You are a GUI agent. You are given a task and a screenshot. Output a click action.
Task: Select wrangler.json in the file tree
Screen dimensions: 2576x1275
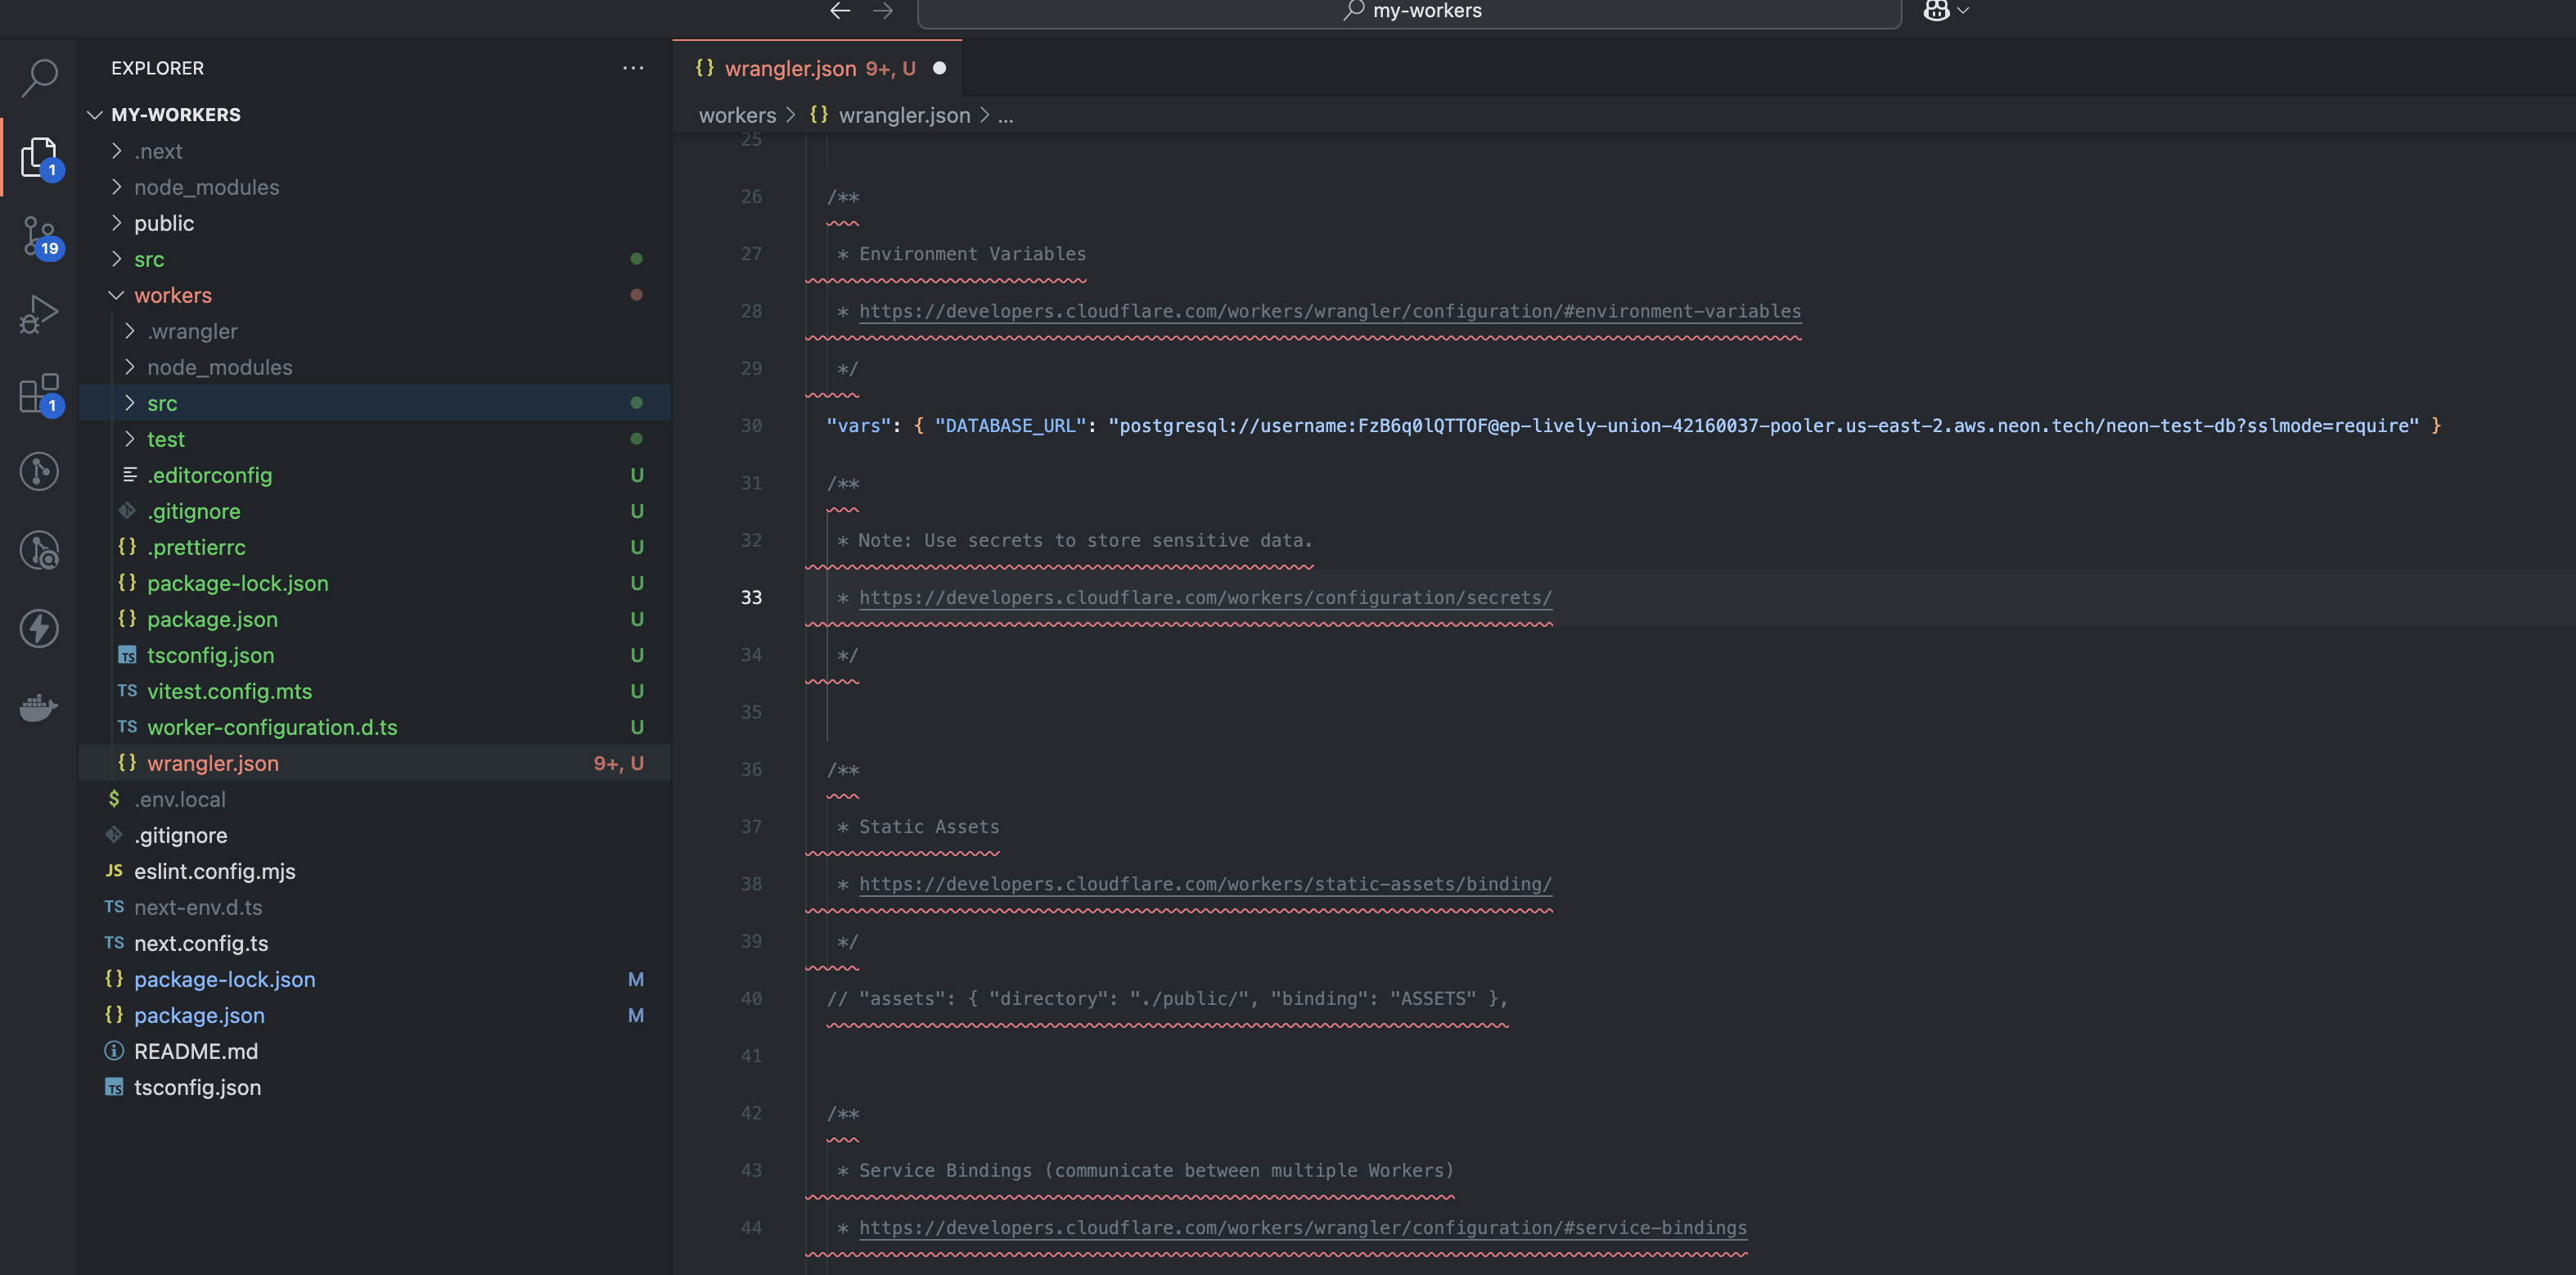pyautogui.click(x=375, y=763)
